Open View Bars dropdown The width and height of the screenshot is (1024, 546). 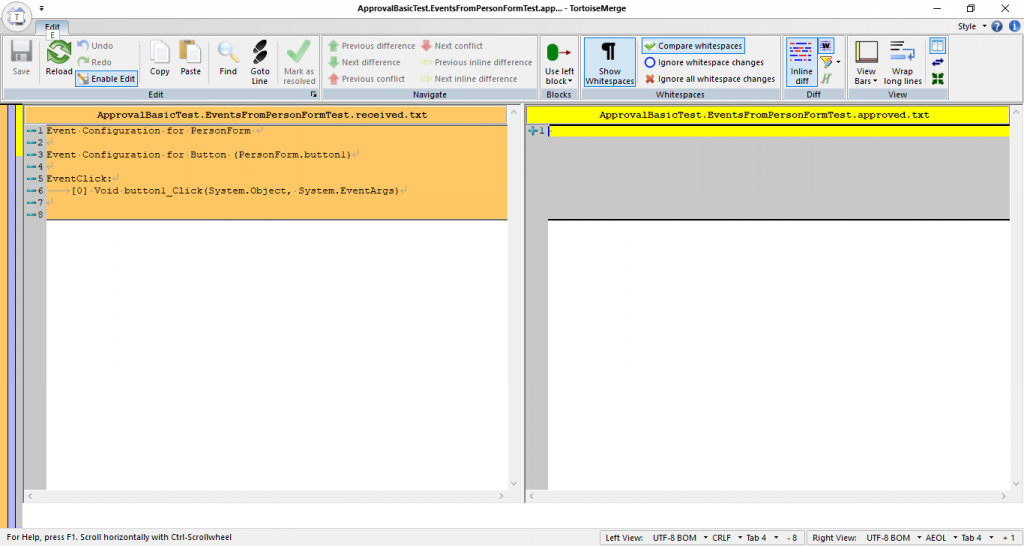[x=866, y=63]
